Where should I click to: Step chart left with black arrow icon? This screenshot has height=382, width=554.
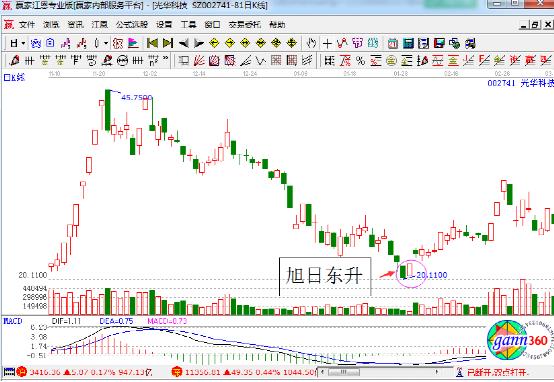183,43
